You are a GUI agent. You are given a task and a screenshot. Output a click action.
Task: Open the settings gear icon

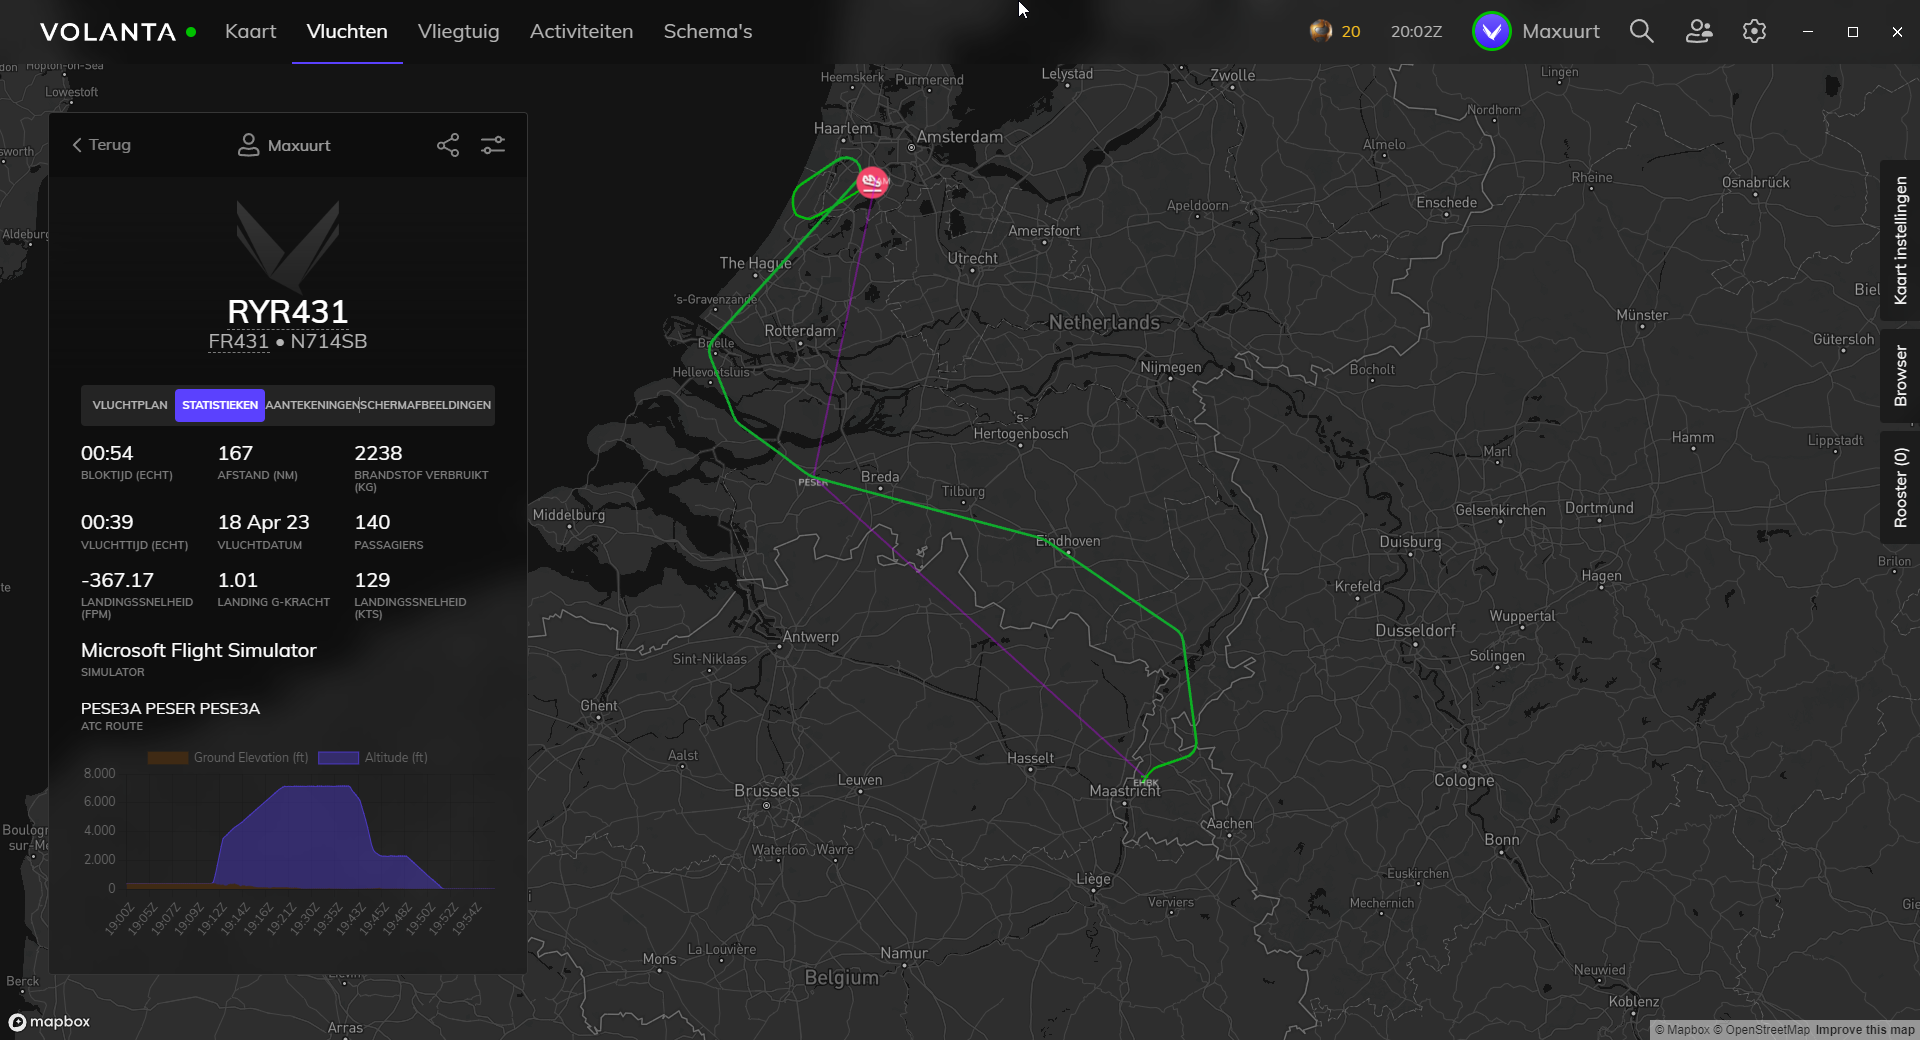[1754, 31]
